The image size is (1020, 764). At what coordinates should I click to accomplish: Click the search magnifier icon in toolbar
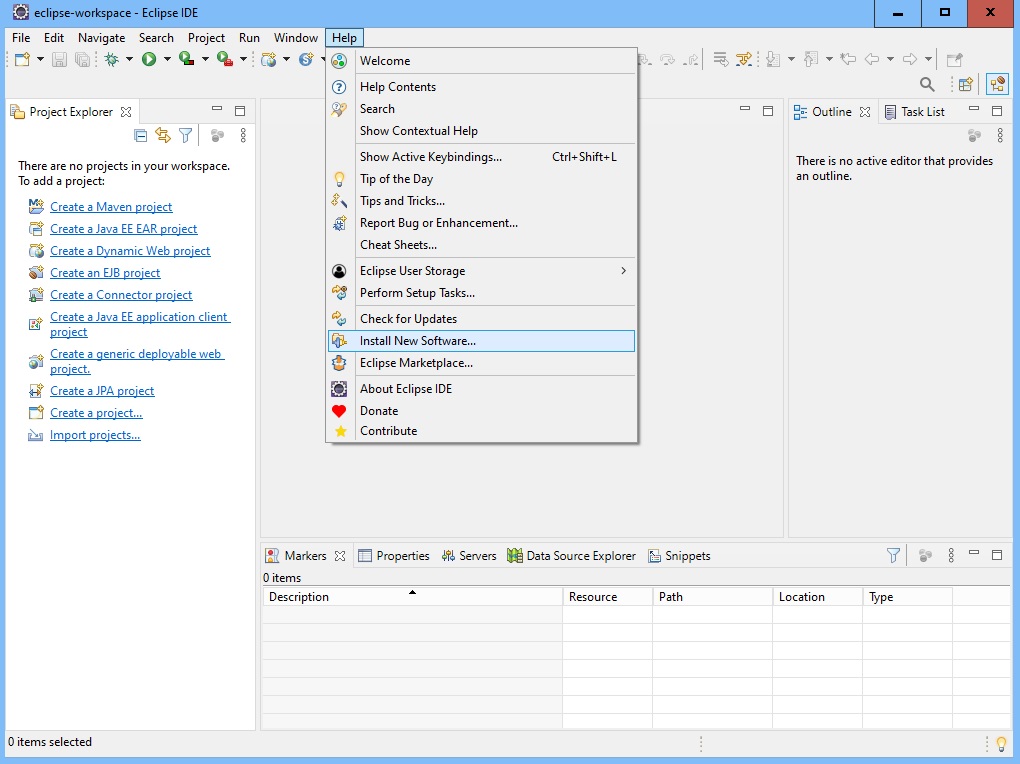tap(927, 84)
